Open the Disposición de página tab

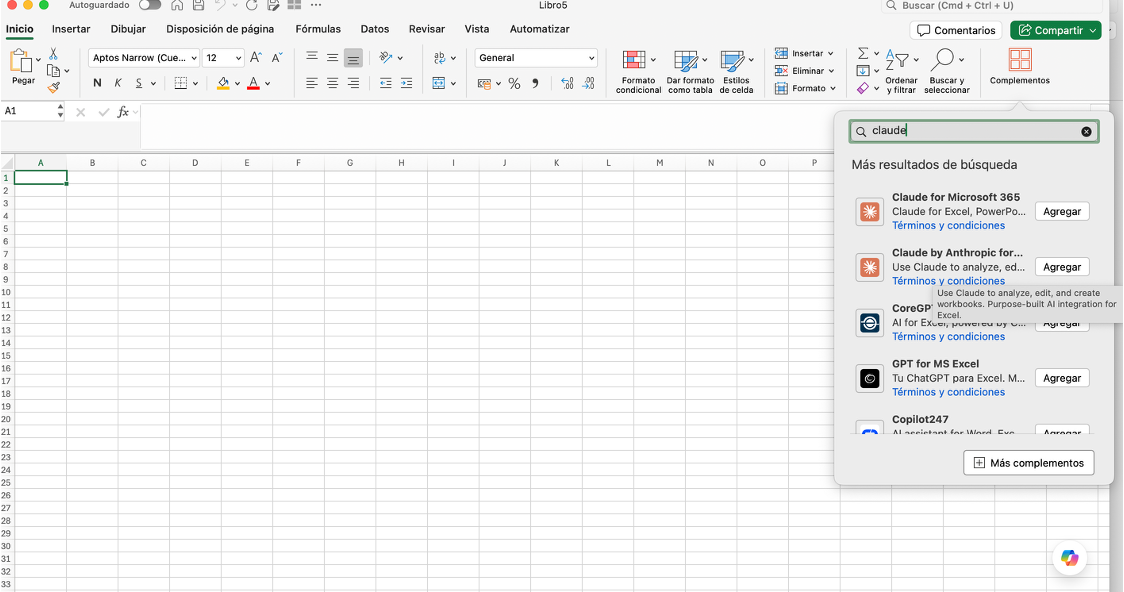pos(220,29)
